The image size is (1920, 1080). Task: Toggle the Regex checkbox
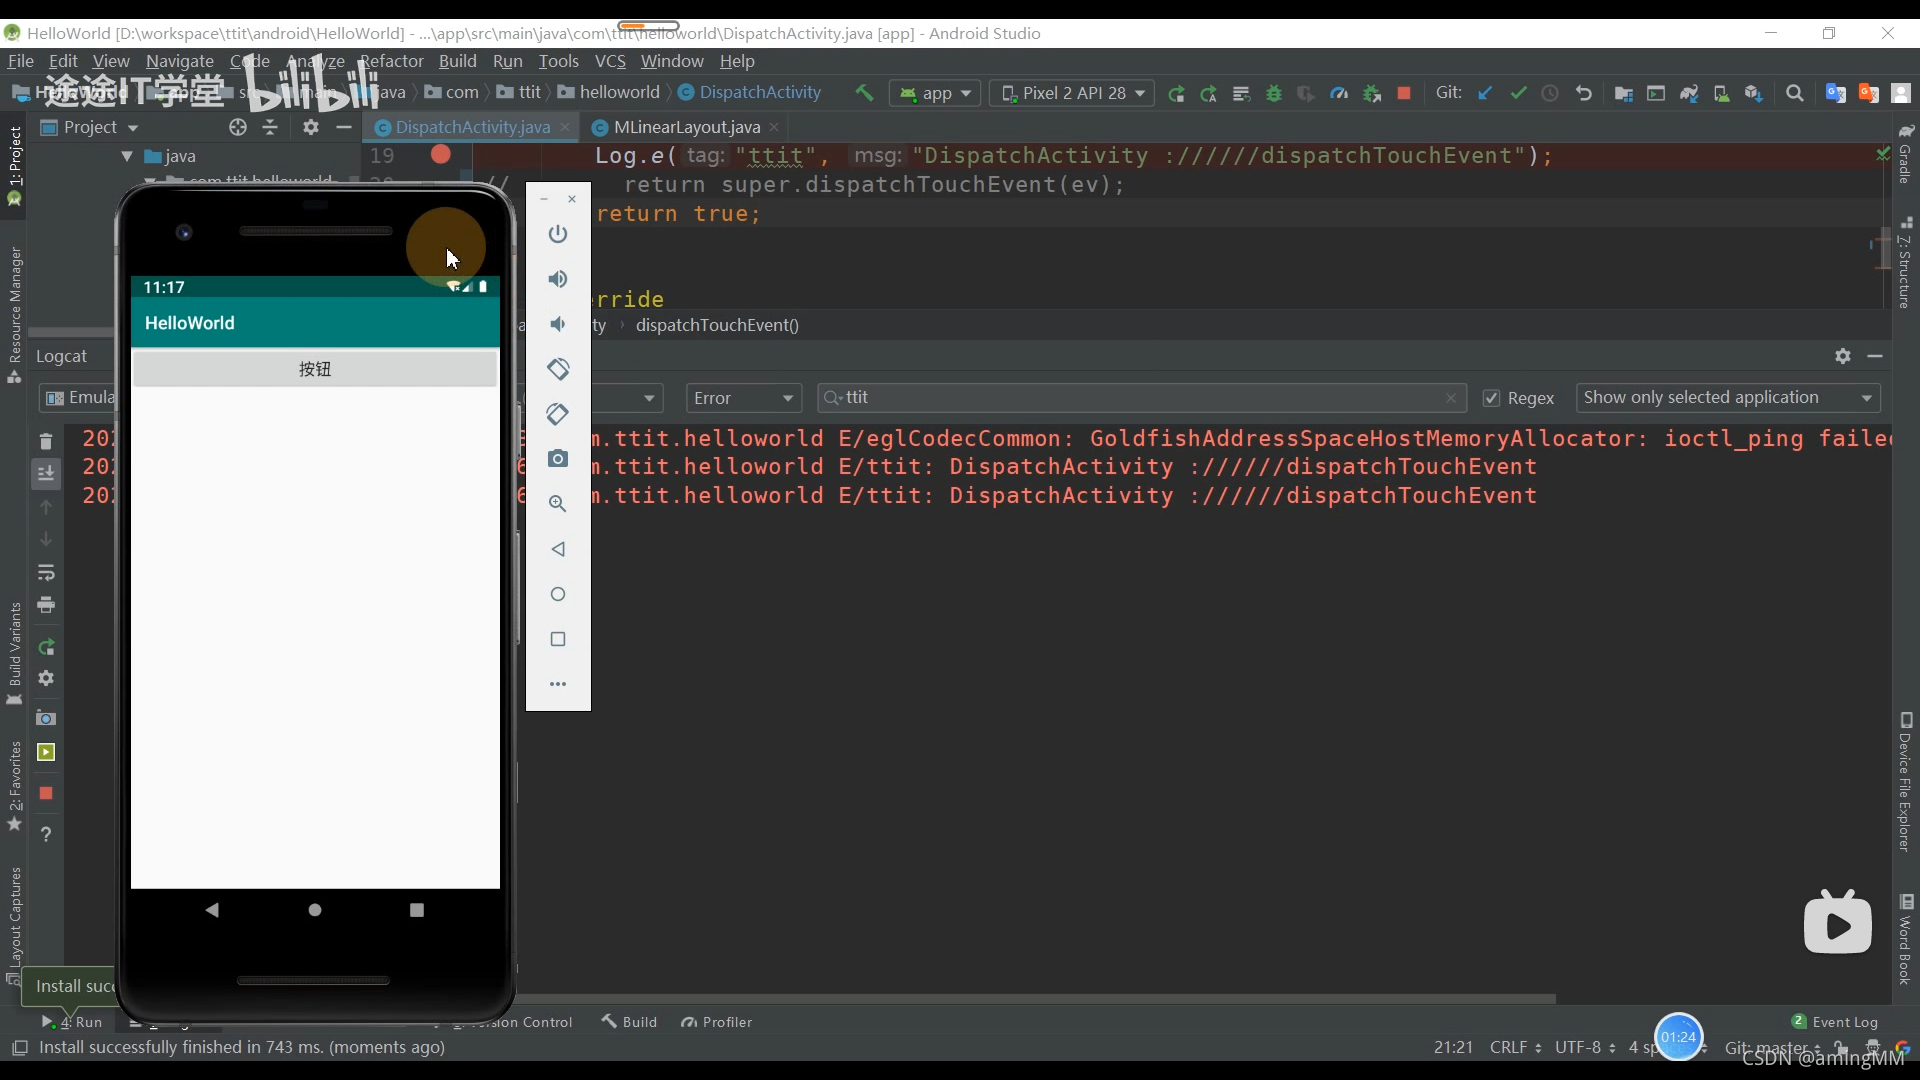pyautogui.click(x=1491, y=398)
